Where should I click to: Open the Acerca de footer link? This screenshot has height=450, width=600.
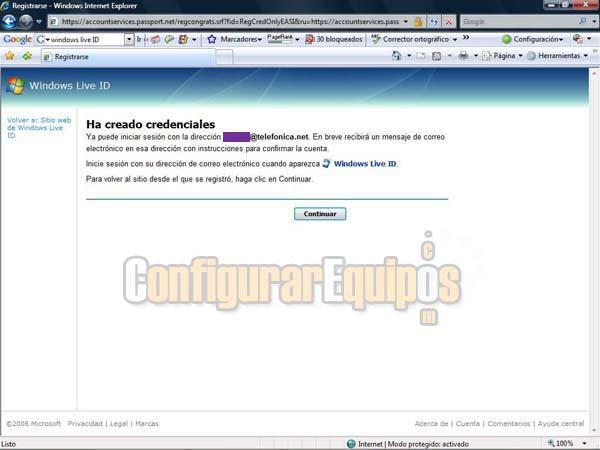[x=431, y=424]
